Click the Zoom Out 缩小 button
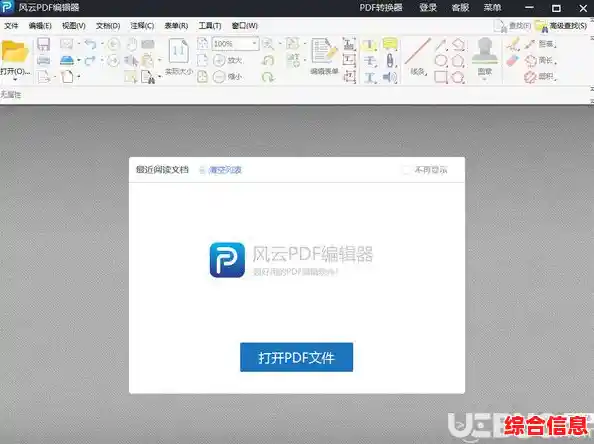 pyautogui.click(x=228, y=77)
